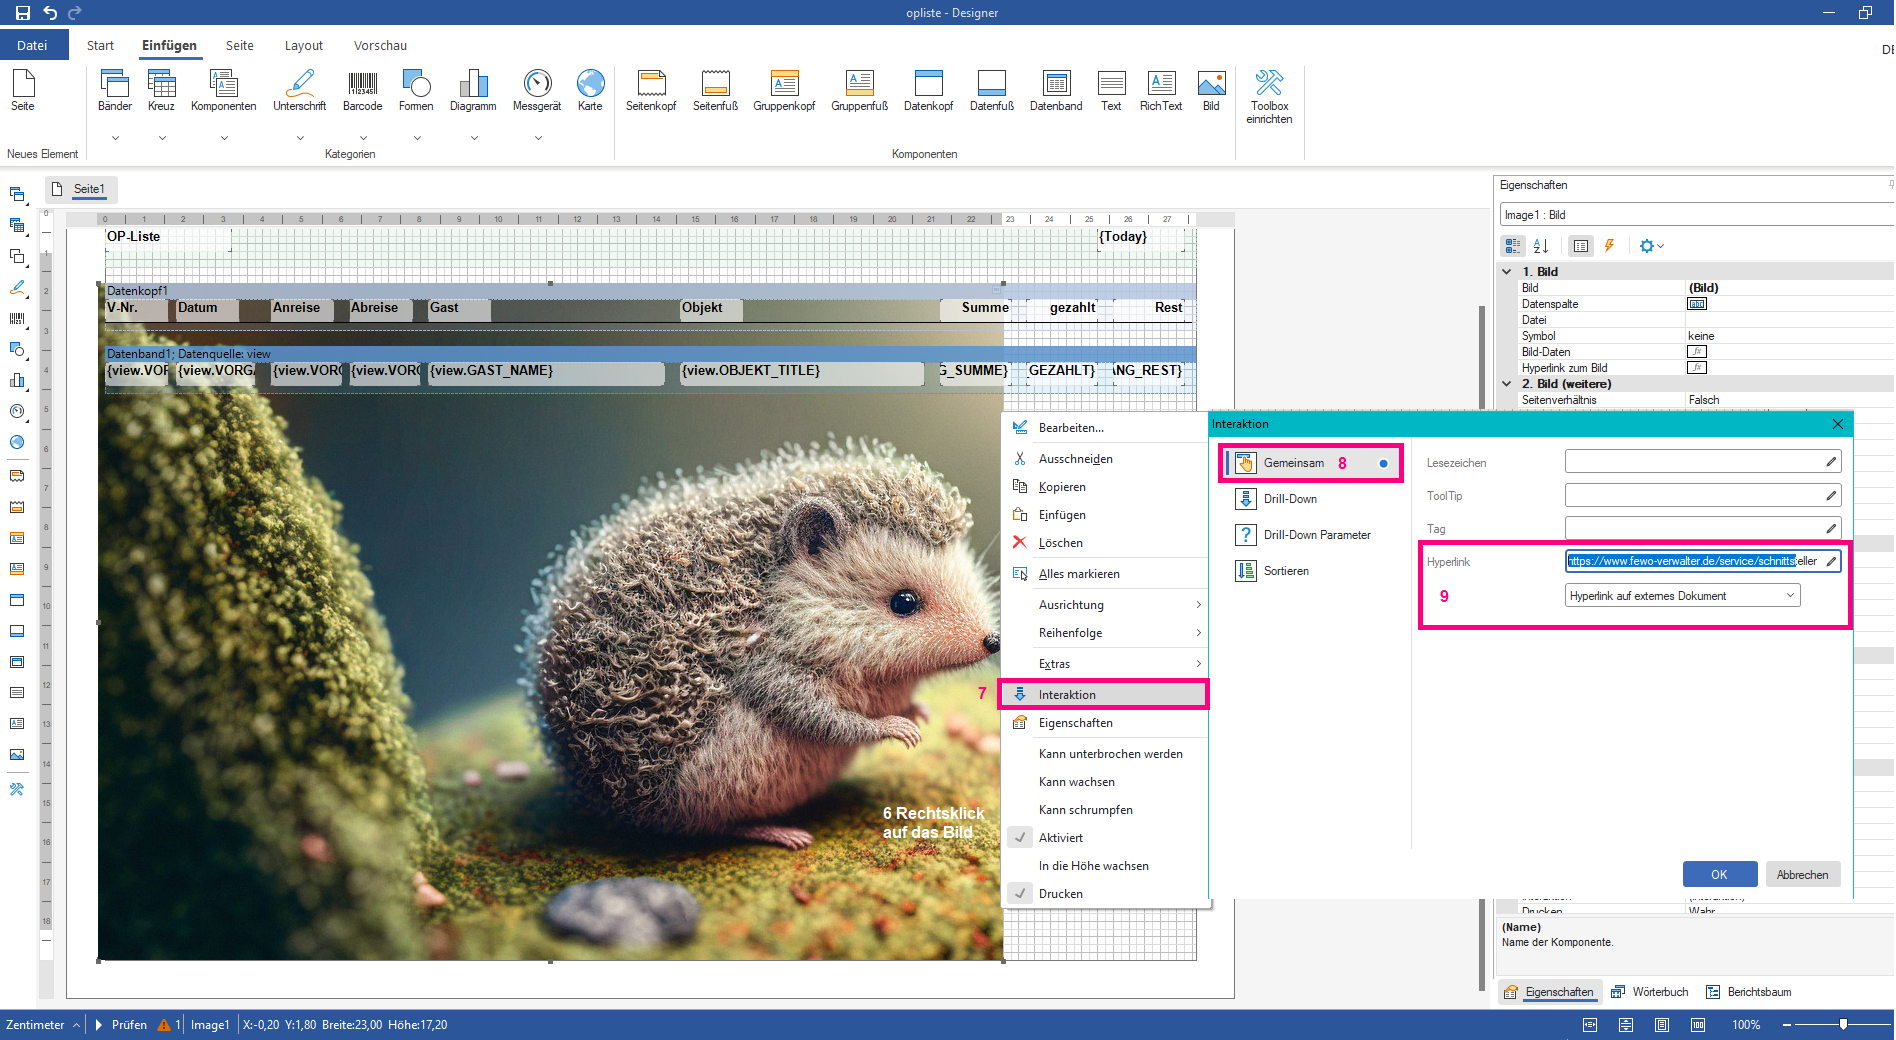The width and height of the screenshot is (1896, 1040).
Task: Click the save icon in title bar
Action: click(22, 13)
